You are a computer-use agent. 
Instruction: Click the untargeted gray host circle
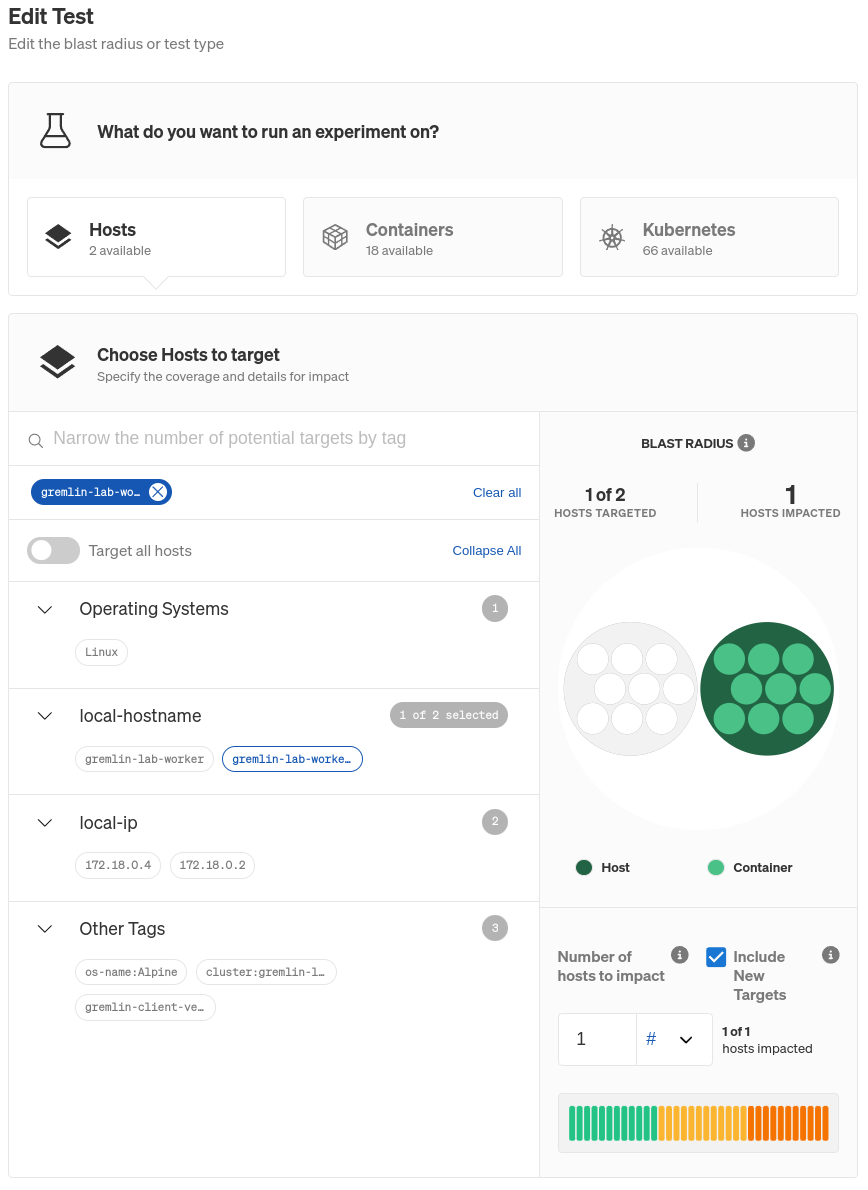point(630,688)
